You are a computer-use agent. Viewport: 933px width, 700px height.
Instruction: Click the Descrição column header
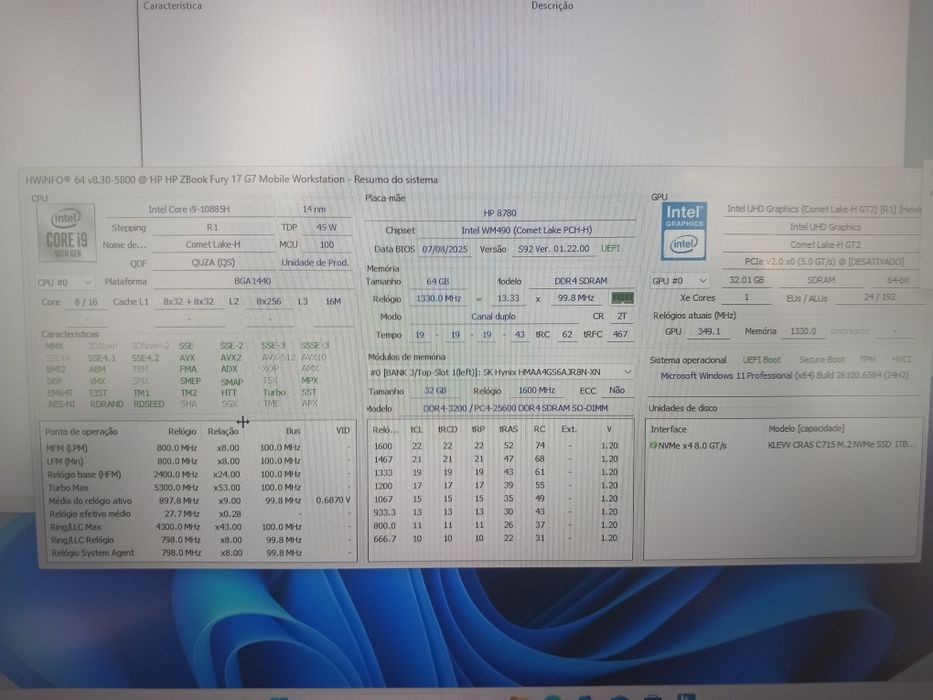click(552, 6)
